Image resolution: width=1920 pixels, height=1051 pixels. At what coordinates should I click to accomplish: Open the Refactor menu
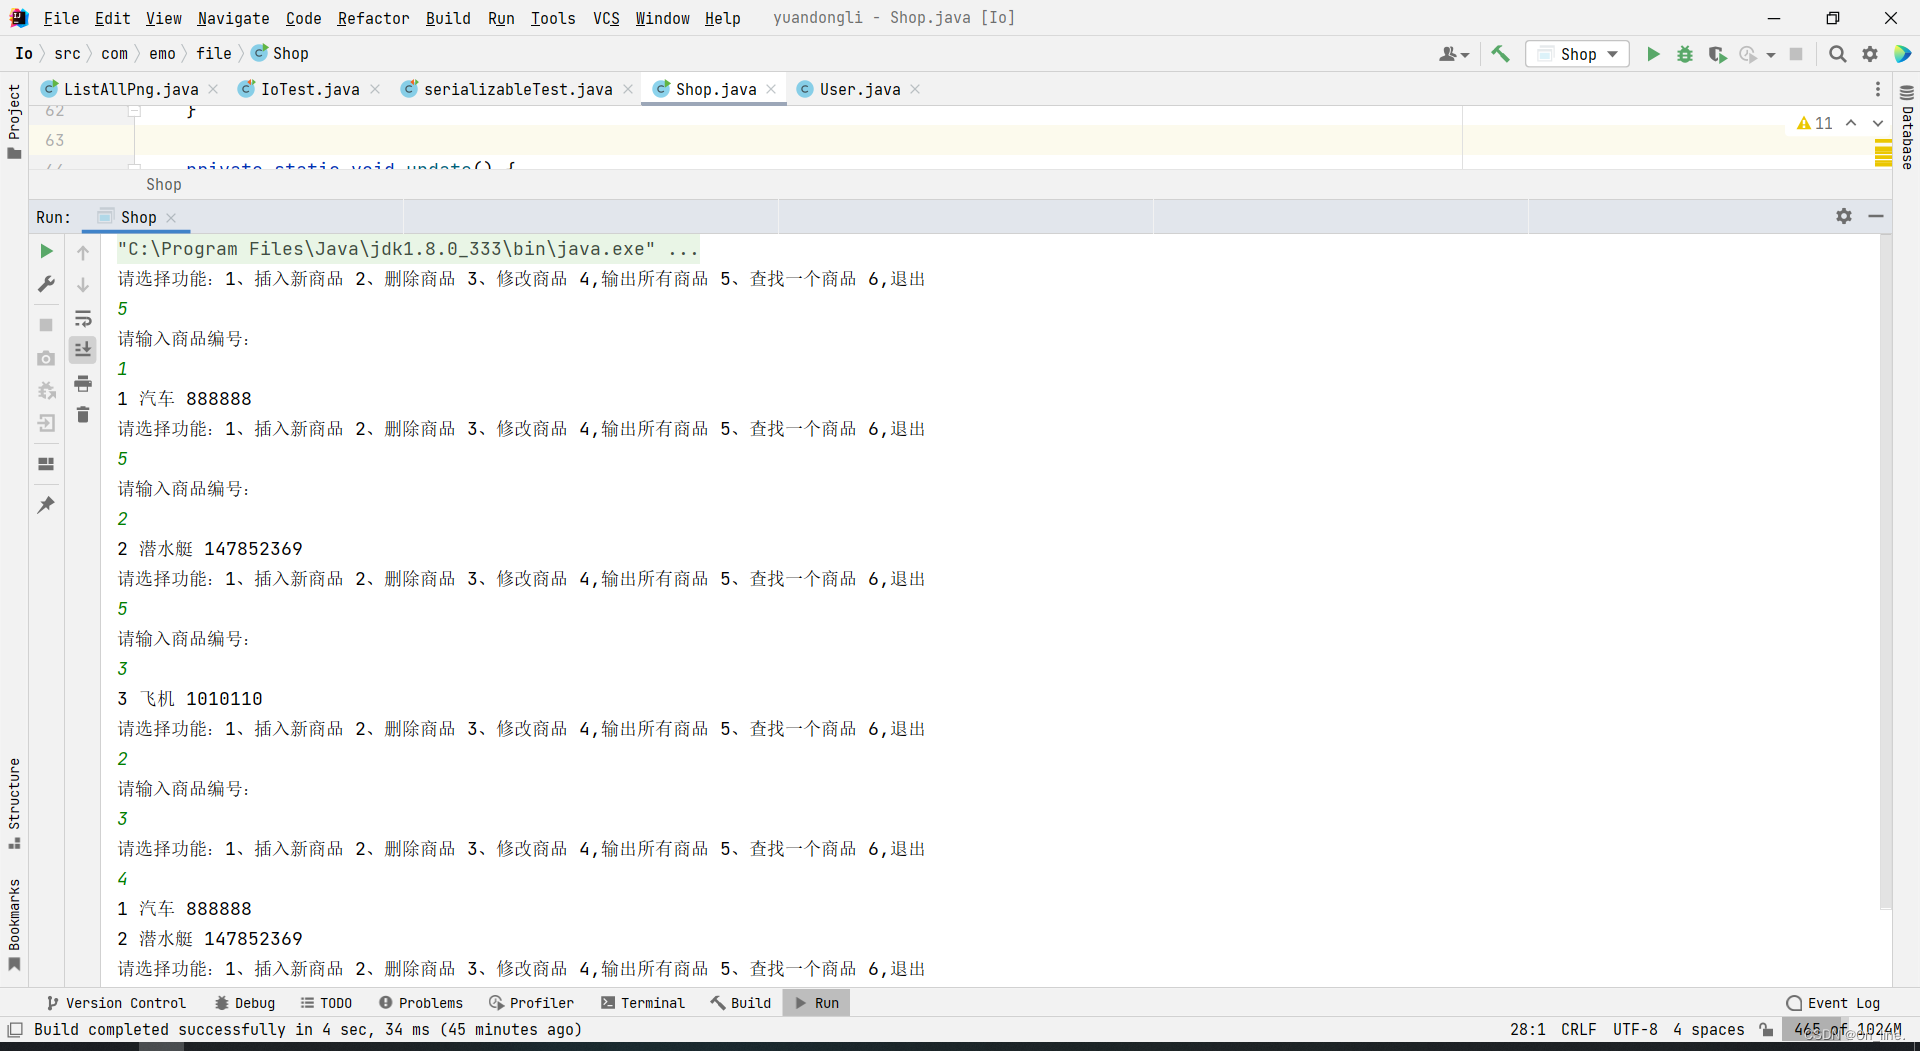click(x=373, y=18)
